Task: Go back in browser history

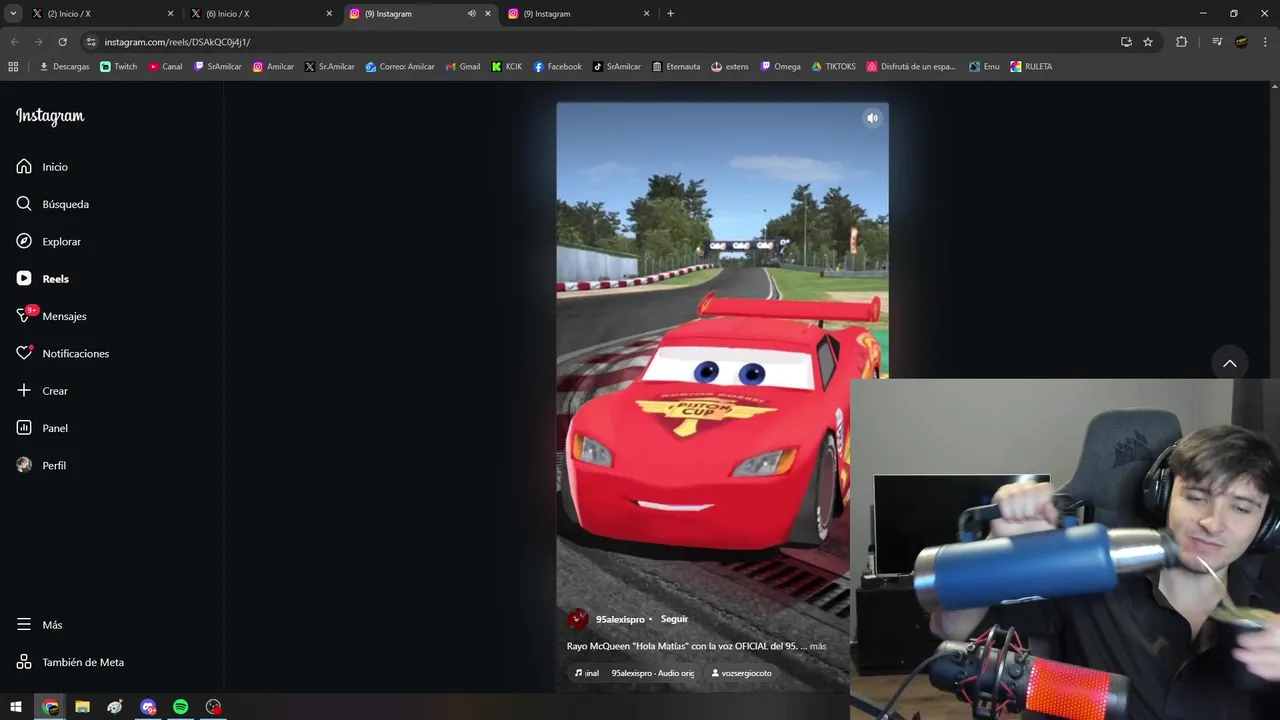Action: coord(14,42)
